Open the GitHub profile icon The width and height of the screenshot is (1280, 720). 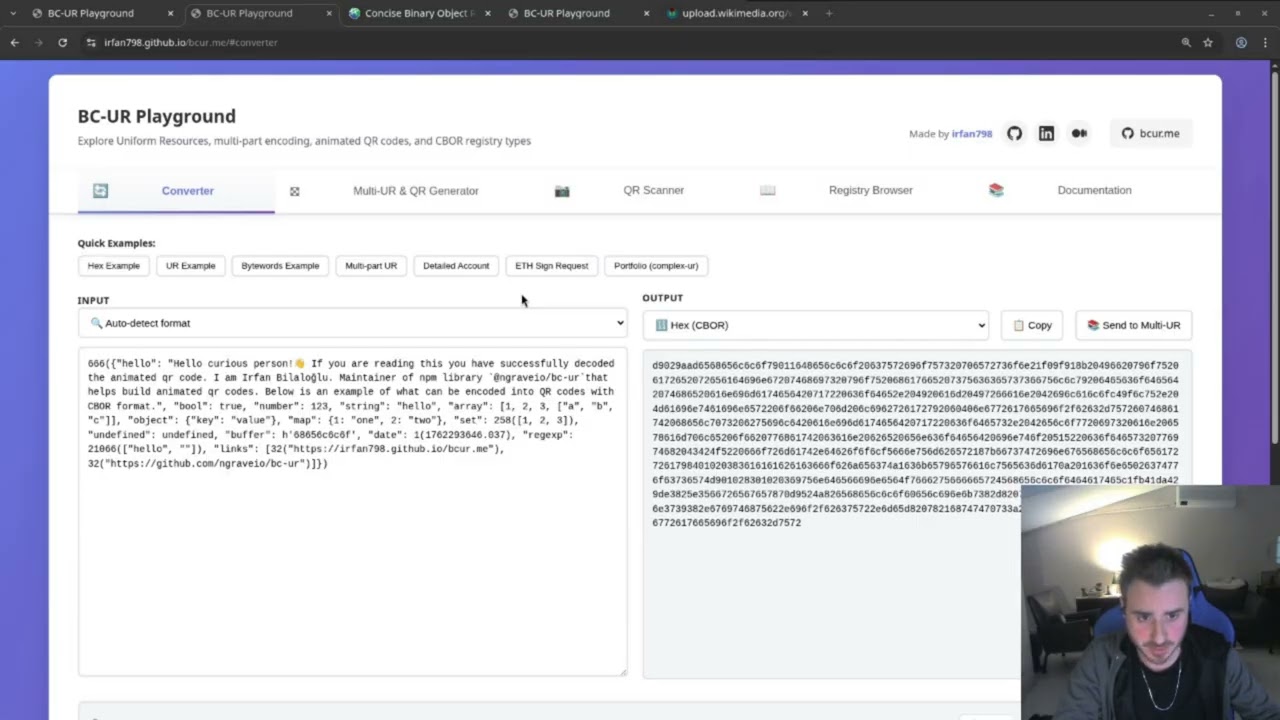1015,133
